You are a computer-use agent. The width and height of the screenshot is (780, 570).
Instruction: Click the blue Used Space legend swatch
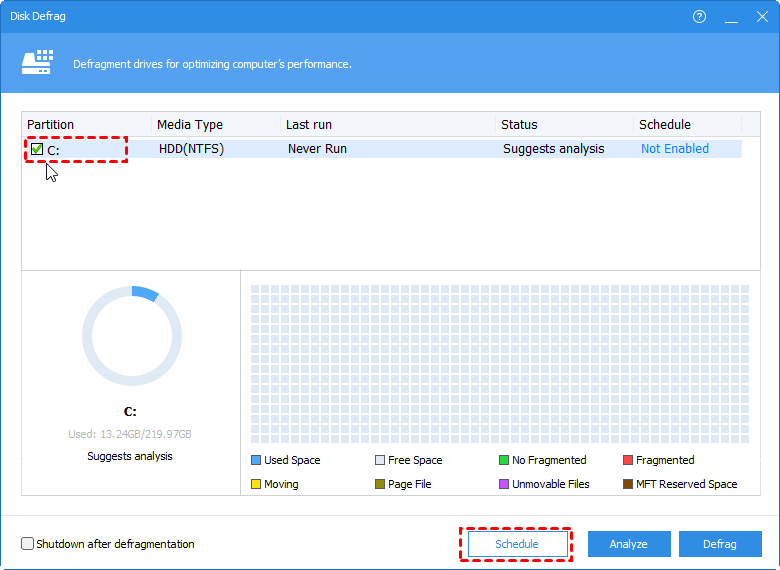[x=256, y=460]
